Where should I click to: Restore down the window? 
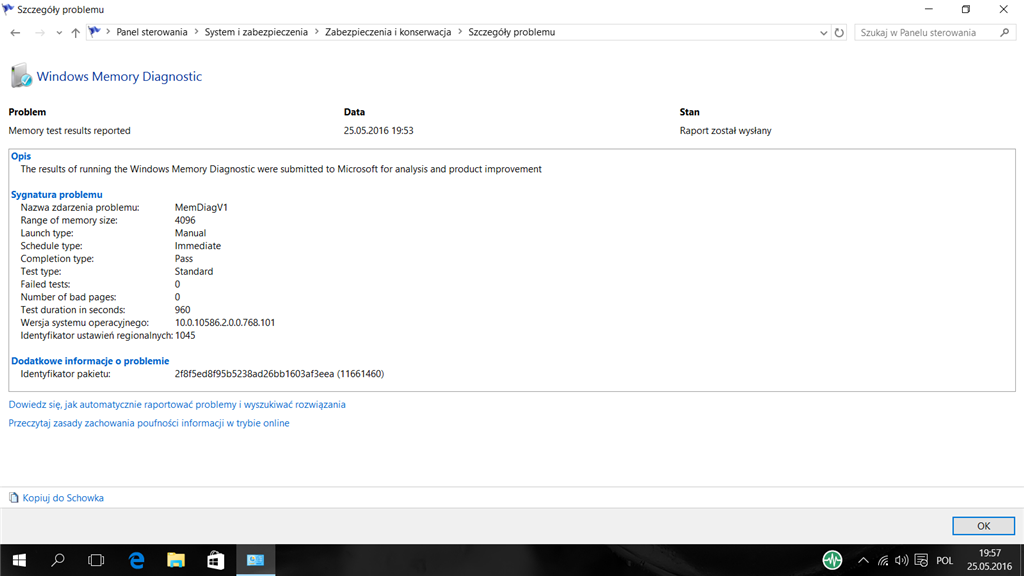click(966, 9)
